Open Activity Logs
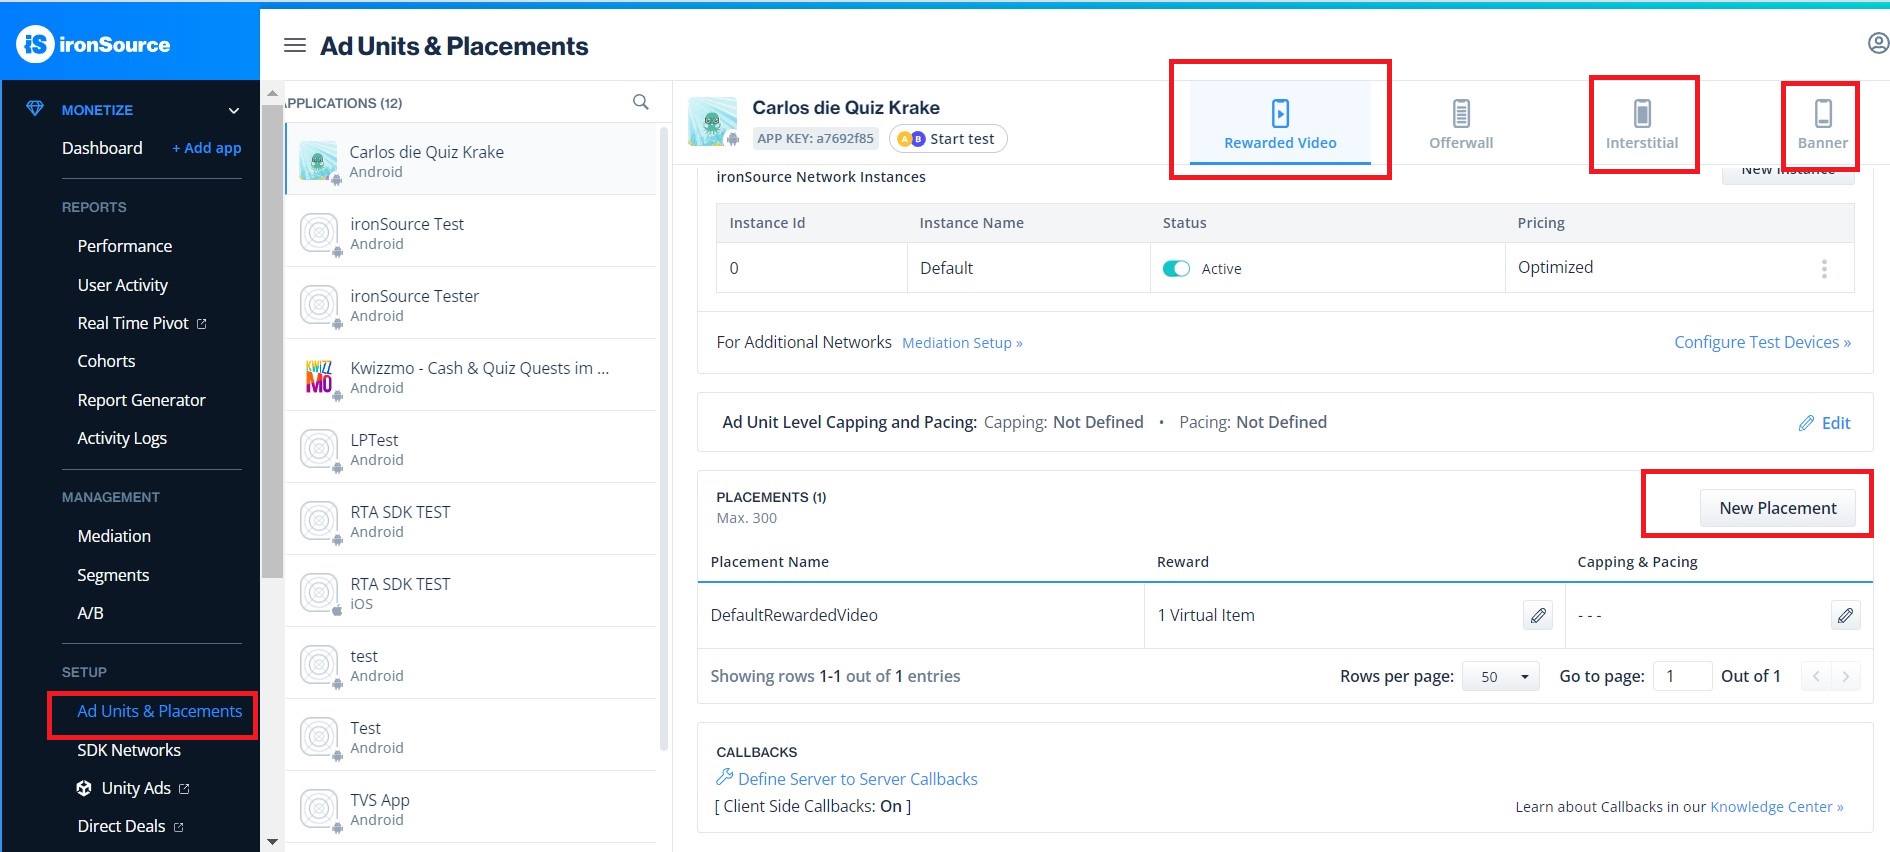The height and width of the screenshot is (852, 1890). point(122,438)
